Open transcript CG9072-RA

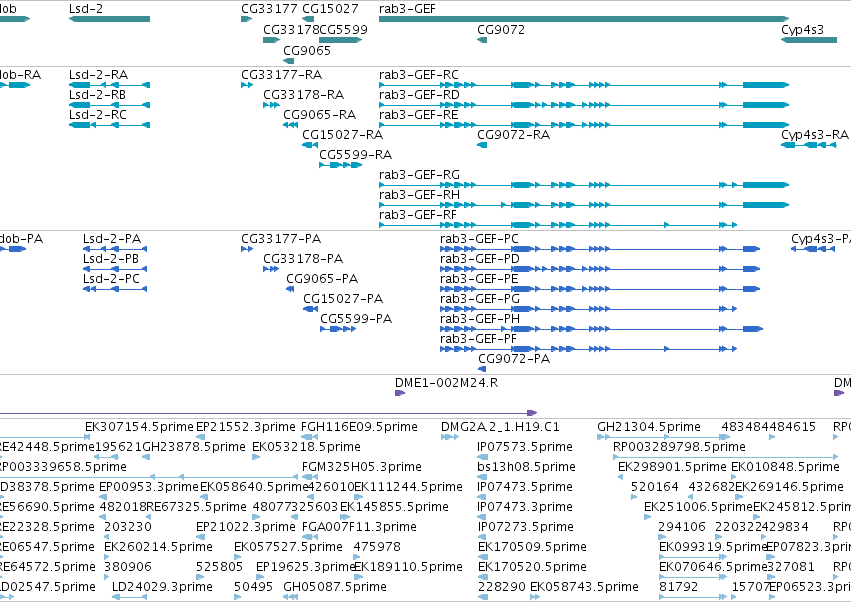coord(513,135)
